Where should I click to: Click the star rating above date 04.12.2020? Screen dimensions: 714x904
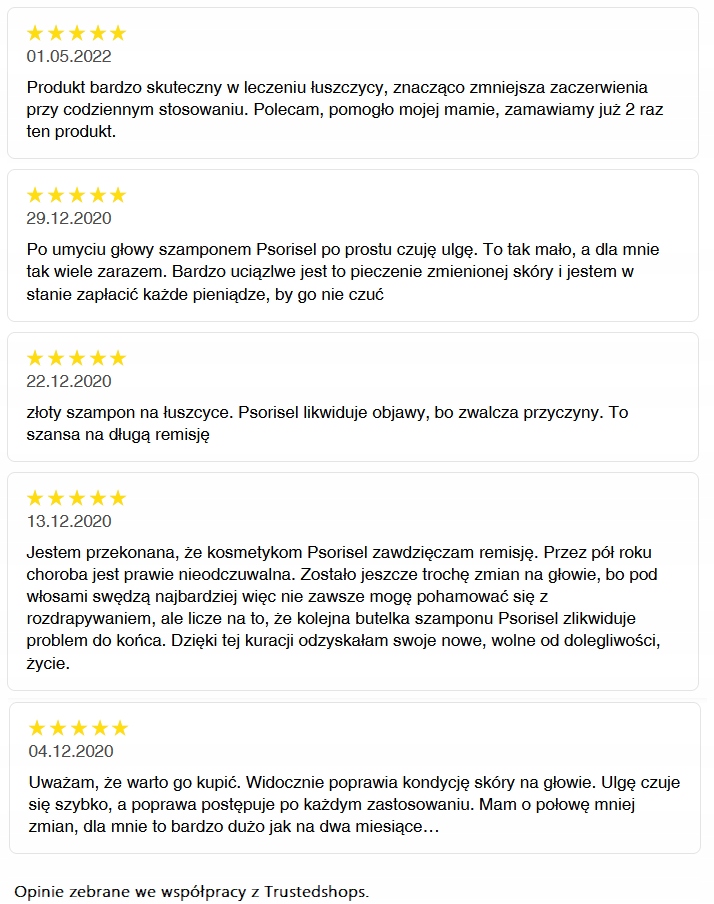[x=78, y=728]
